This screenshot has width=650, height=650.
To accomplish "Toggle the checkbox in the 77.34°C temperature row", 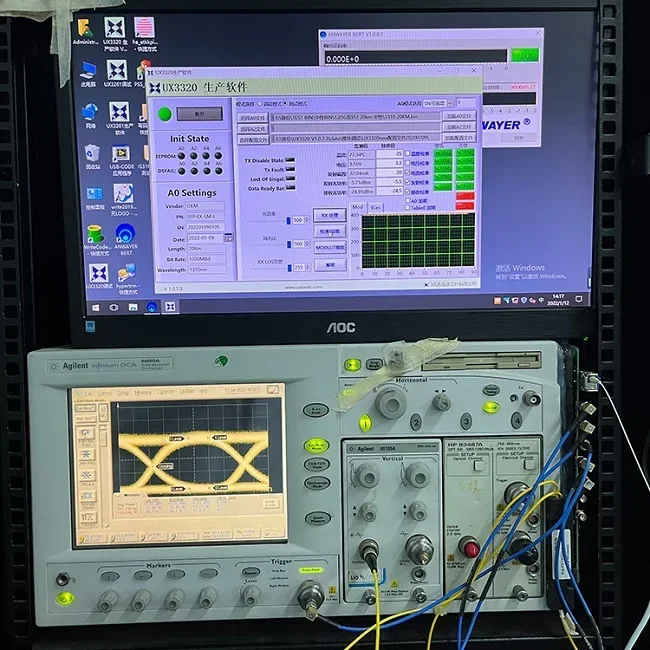I will tap(408, 153).
